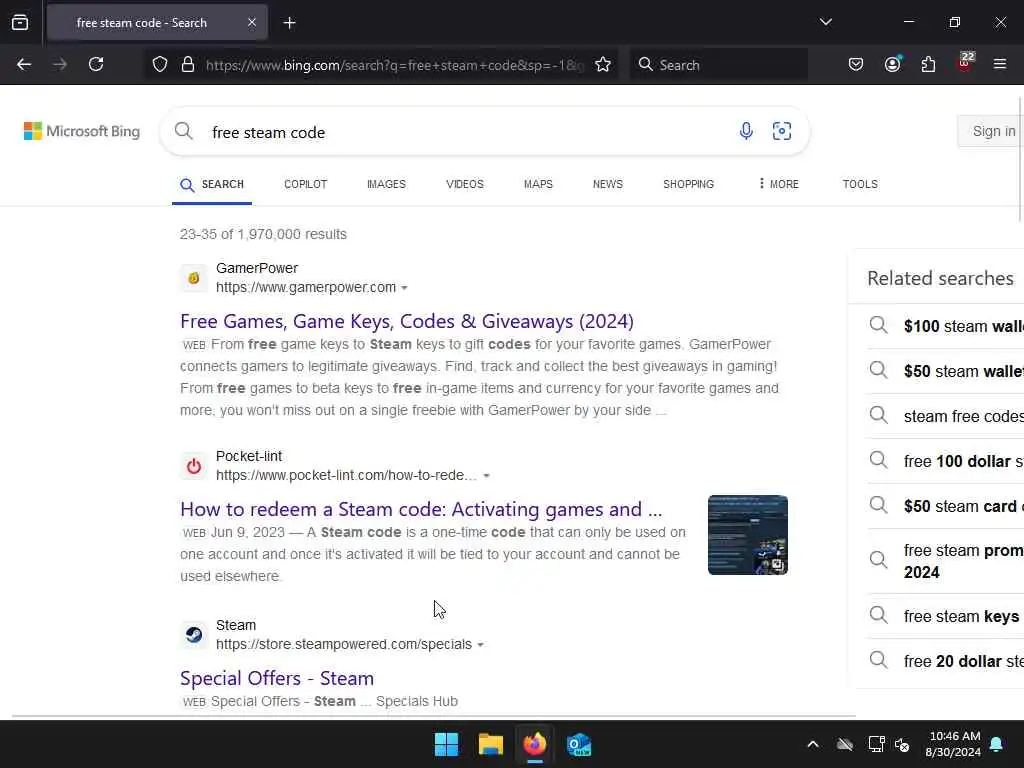This screenshot has width=1024, height=768.
Task: List all tabs with the chevron button
Action: point(825,22)
